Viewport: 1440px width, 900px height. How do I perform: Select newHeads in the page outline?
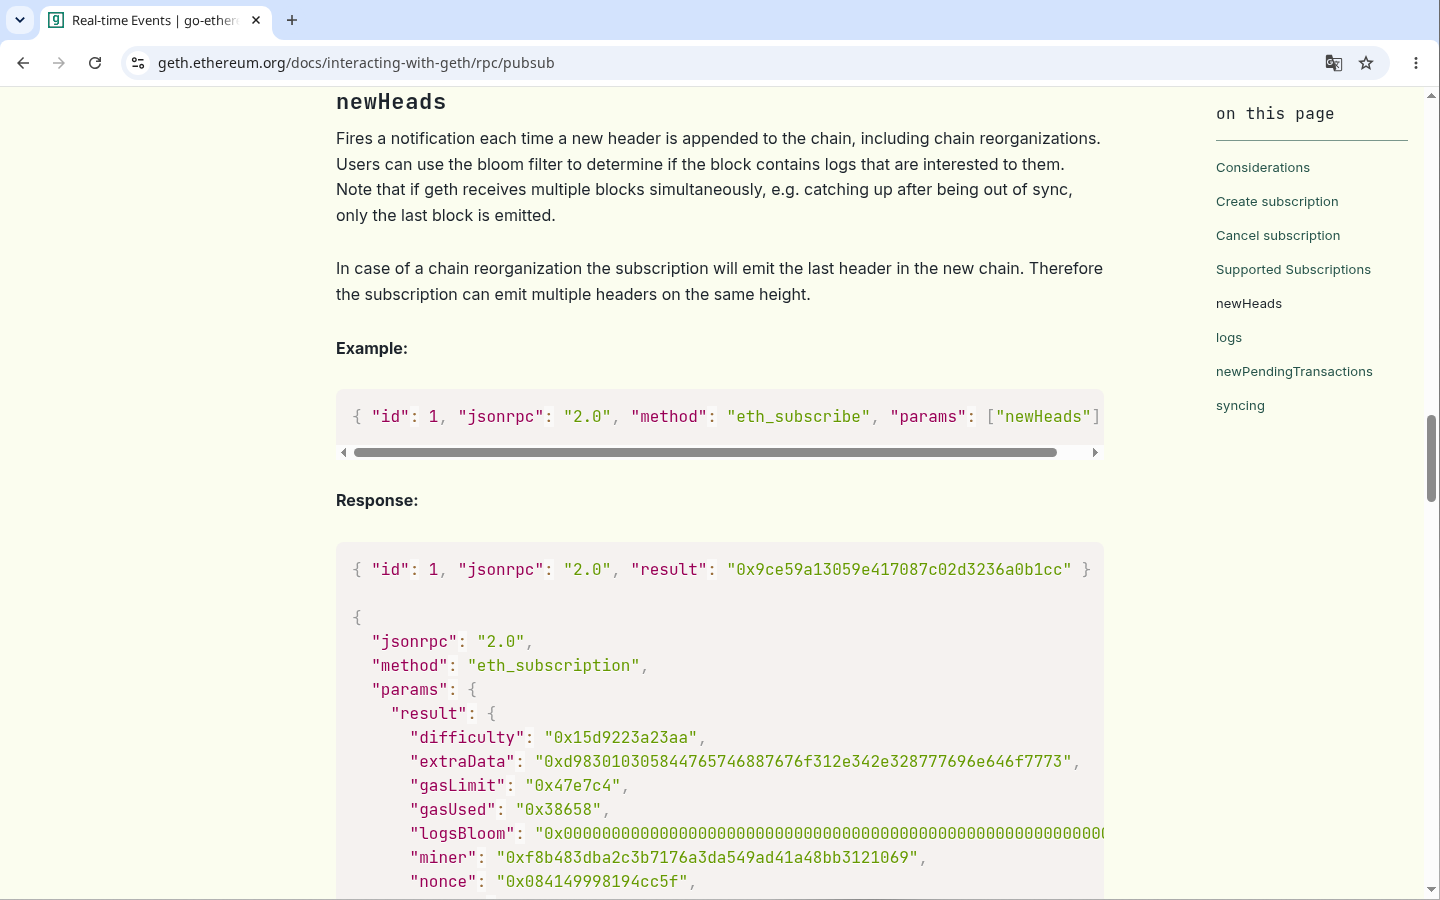coord(1249,303)
